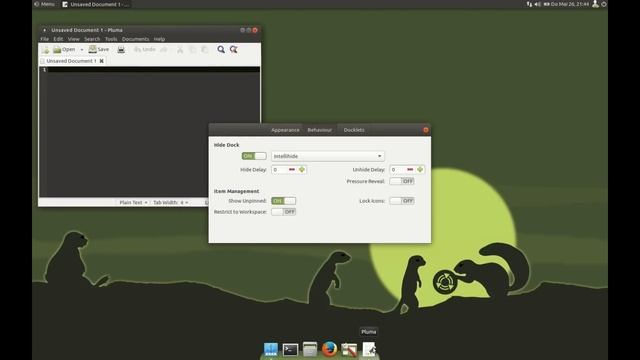
Task: Click the Cut scissors icon in Pluma
Action: (x=180, y=49)
